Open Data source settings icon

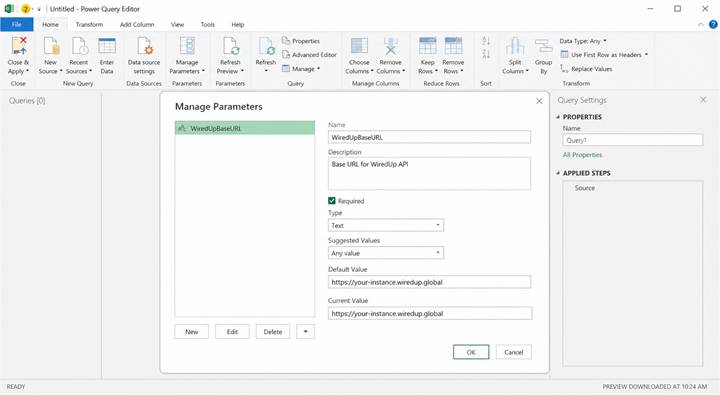[x=145, y=46]
